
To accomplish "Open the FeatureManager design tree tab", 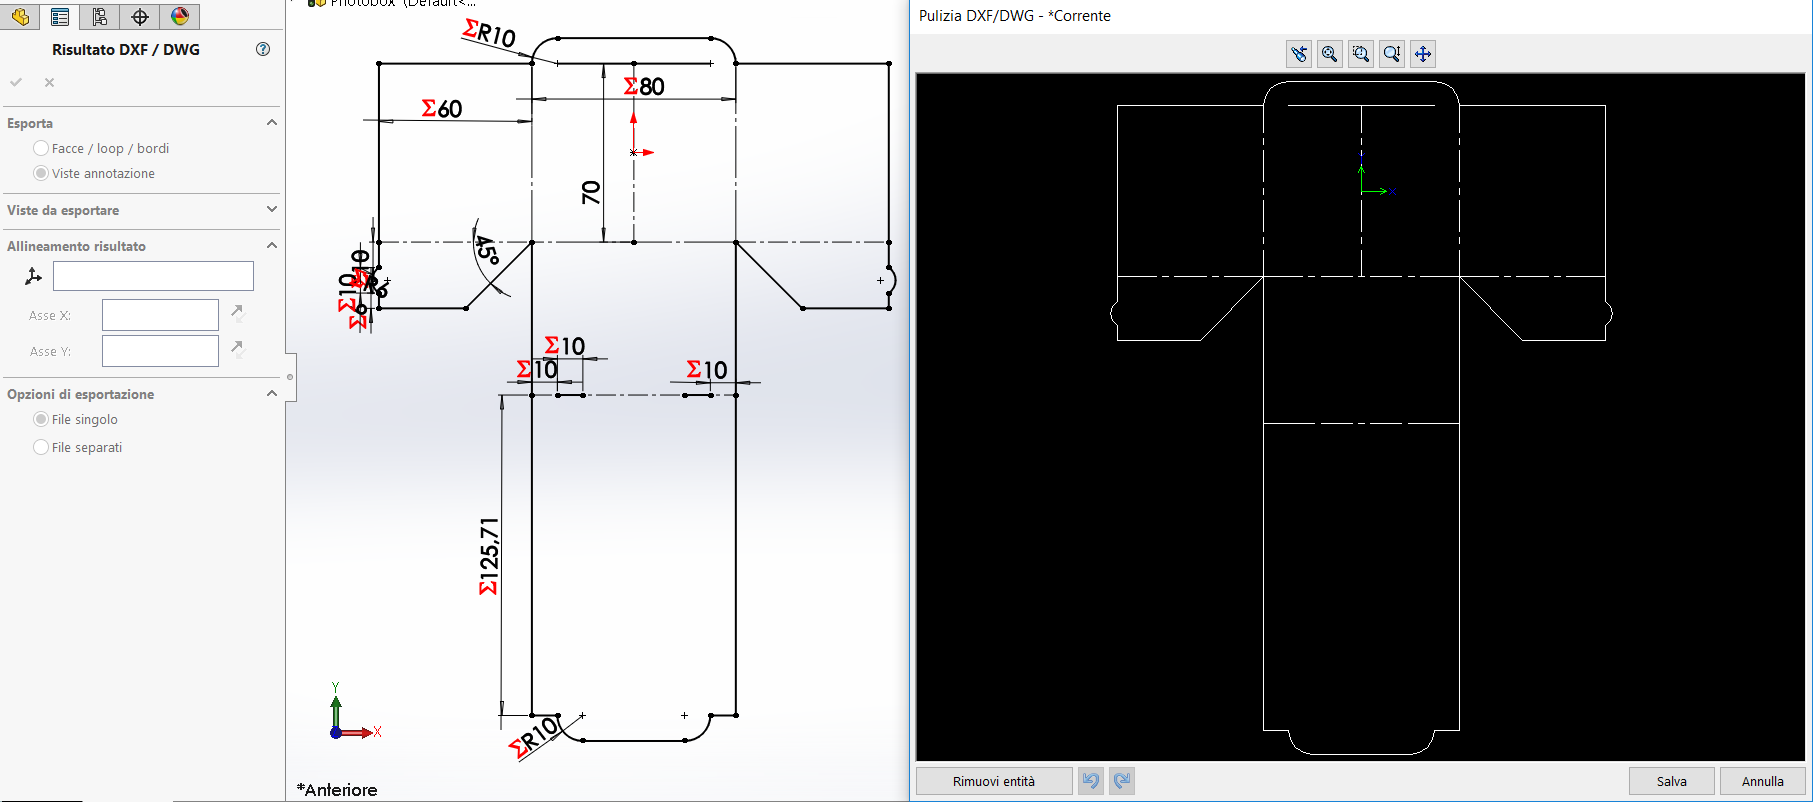I will click(20, 16).
